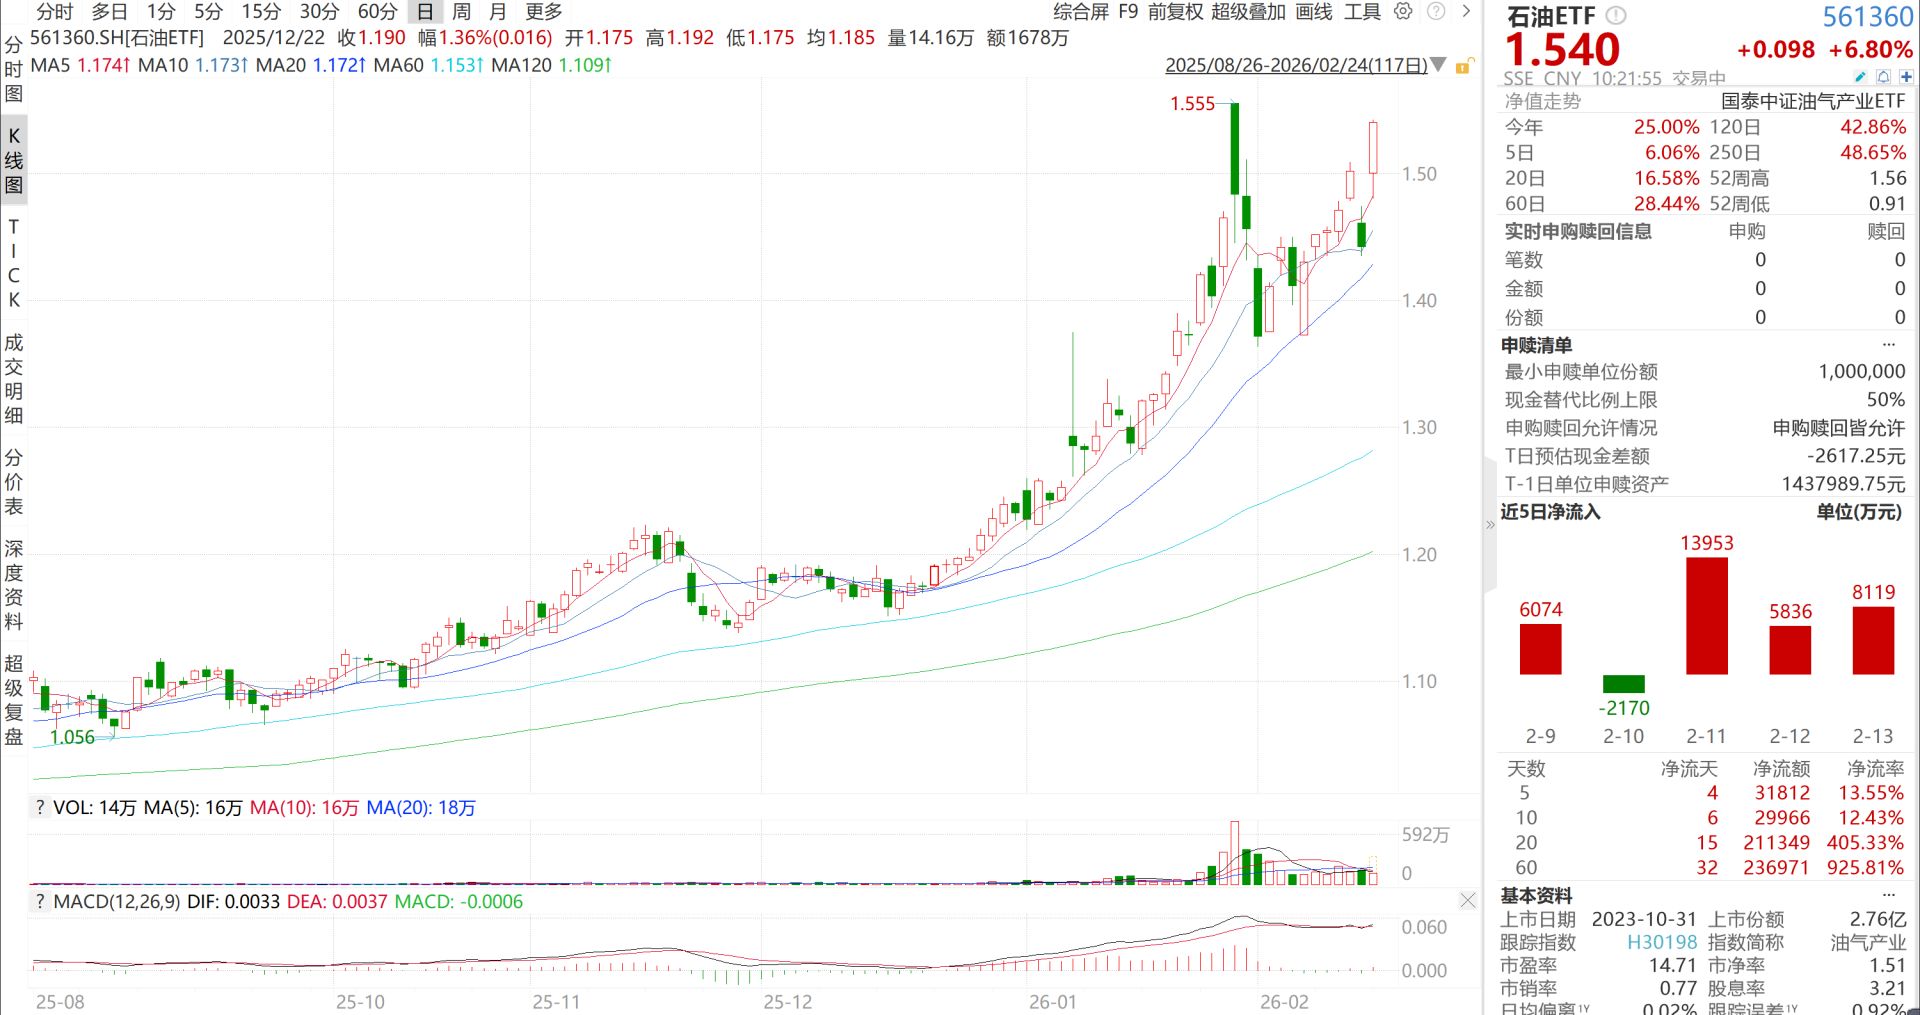Click the help question-mark circle icon
Image resolution: width=1920 pixels, height=1015 pixels.
point(1436,12)
